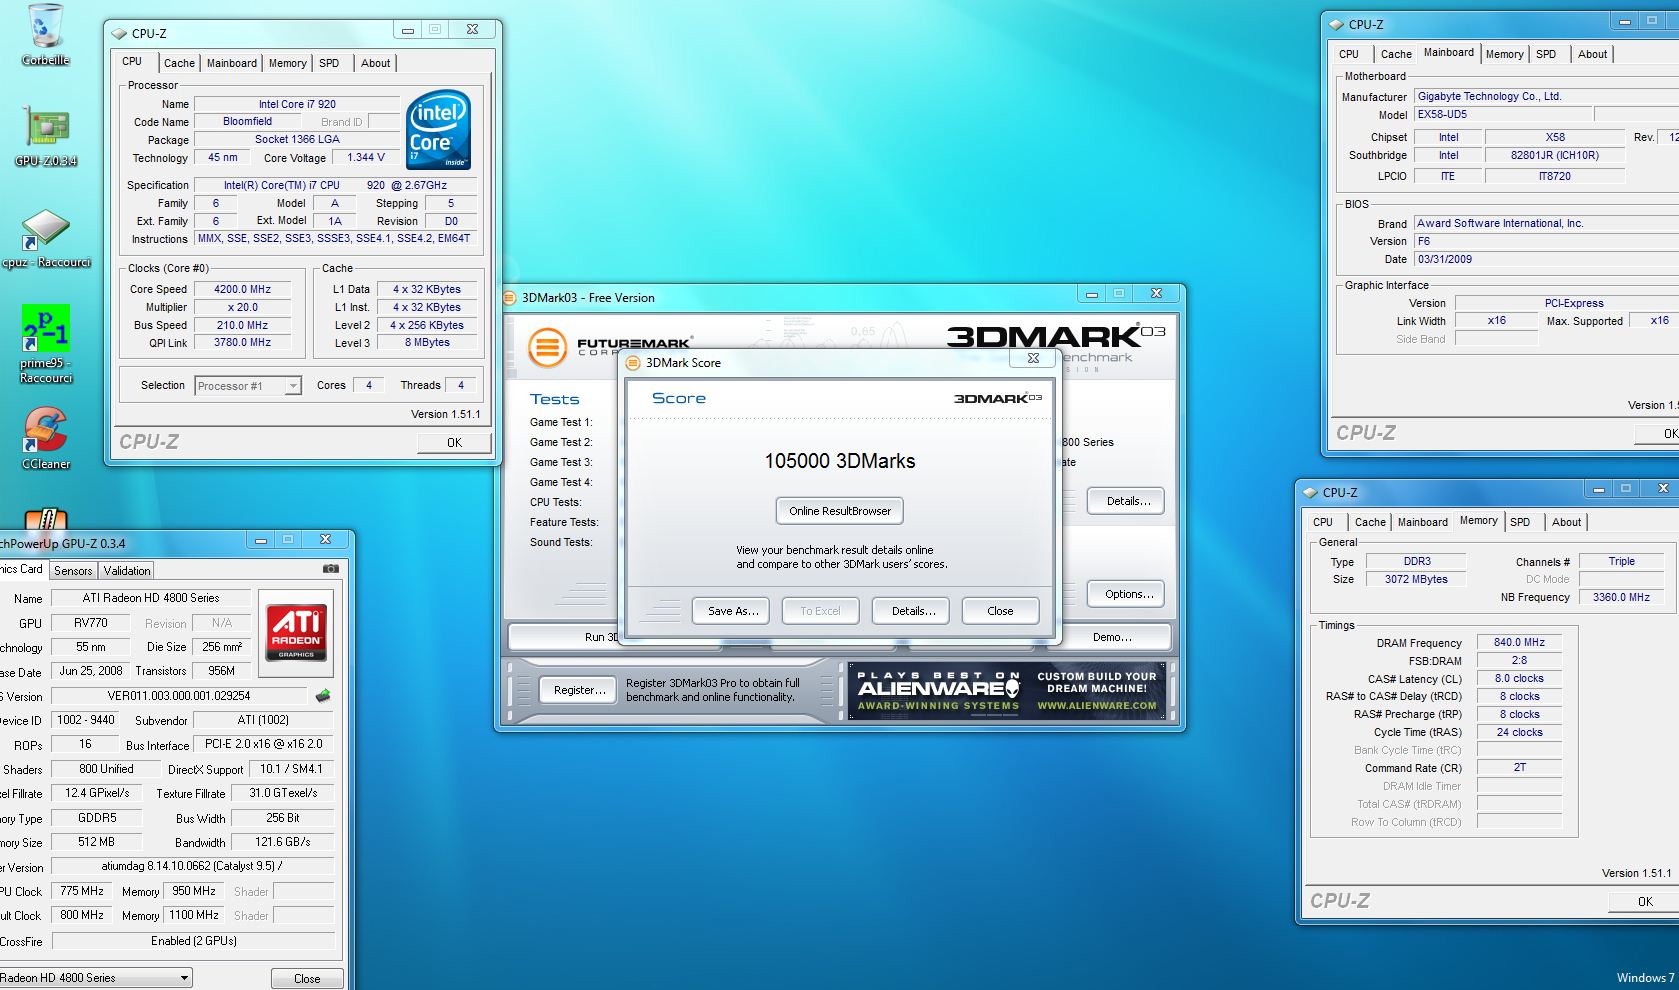The height and width of the screenshot is (990, 1679).
Task: Click the 3DMark03 title bar icon
Action: [509, 297]
